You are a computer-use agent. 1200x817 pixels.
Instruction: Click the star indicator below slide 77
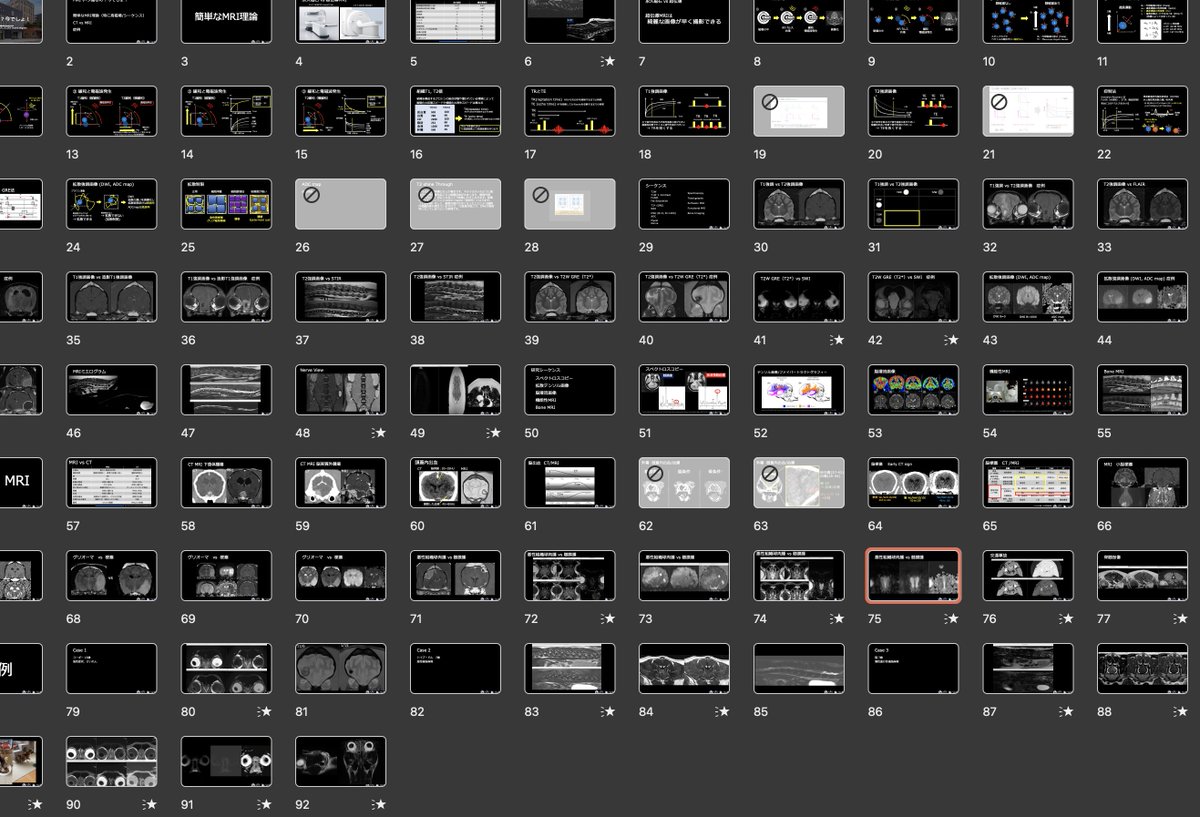[x=1181, y=620]
